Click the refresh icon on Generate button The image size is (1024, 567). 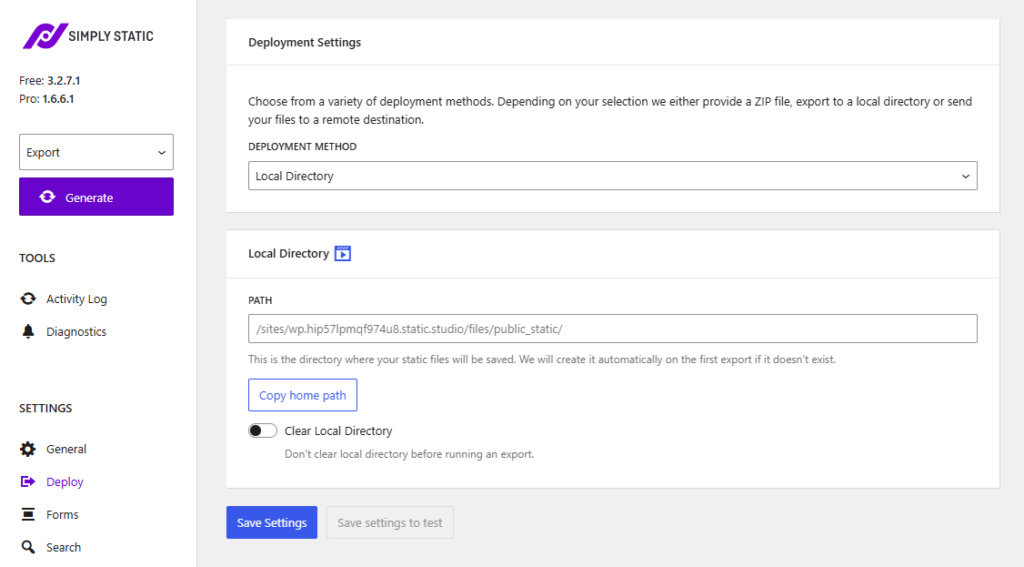point(47,197)
